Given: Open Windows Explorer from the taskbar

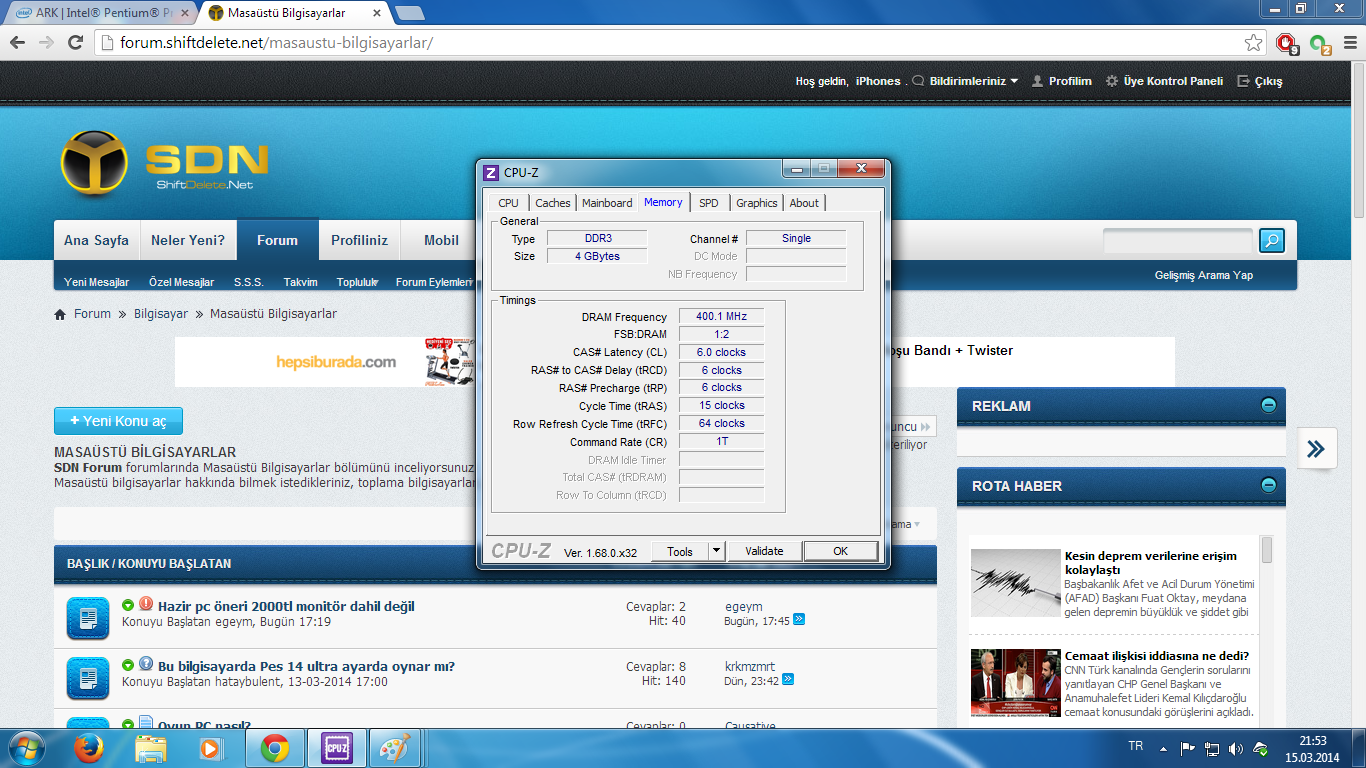Looking at the screenshot, I should [x=151, y=748].
